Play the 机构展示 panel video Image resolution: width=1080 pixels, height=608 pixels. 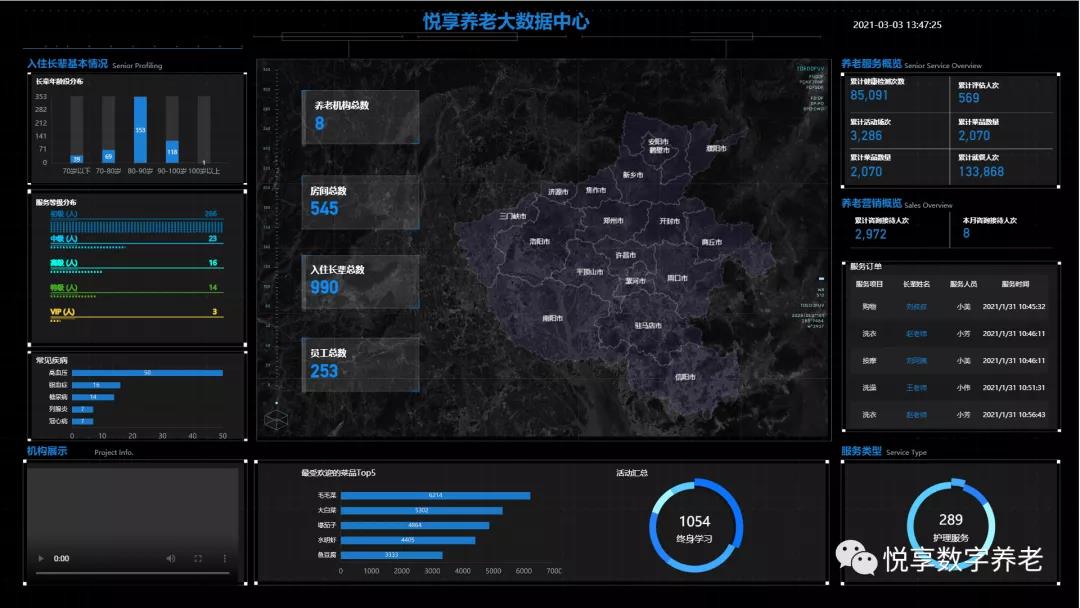click(40, 558)
